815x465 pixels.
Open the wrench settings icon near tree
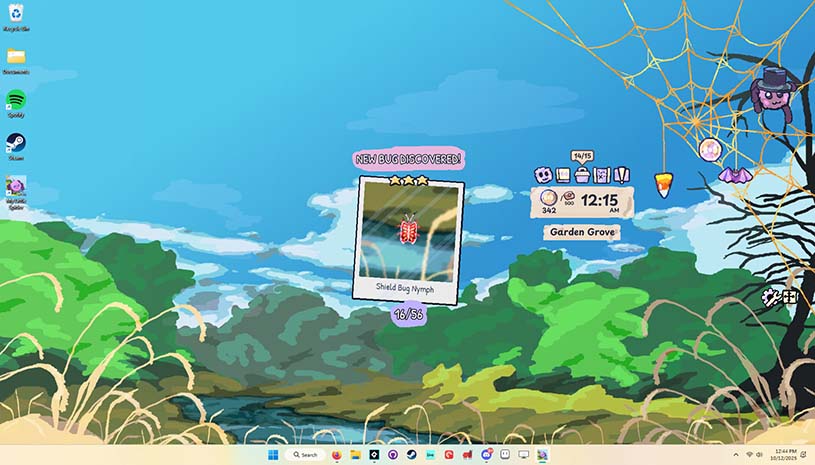[x=771, y=297]
